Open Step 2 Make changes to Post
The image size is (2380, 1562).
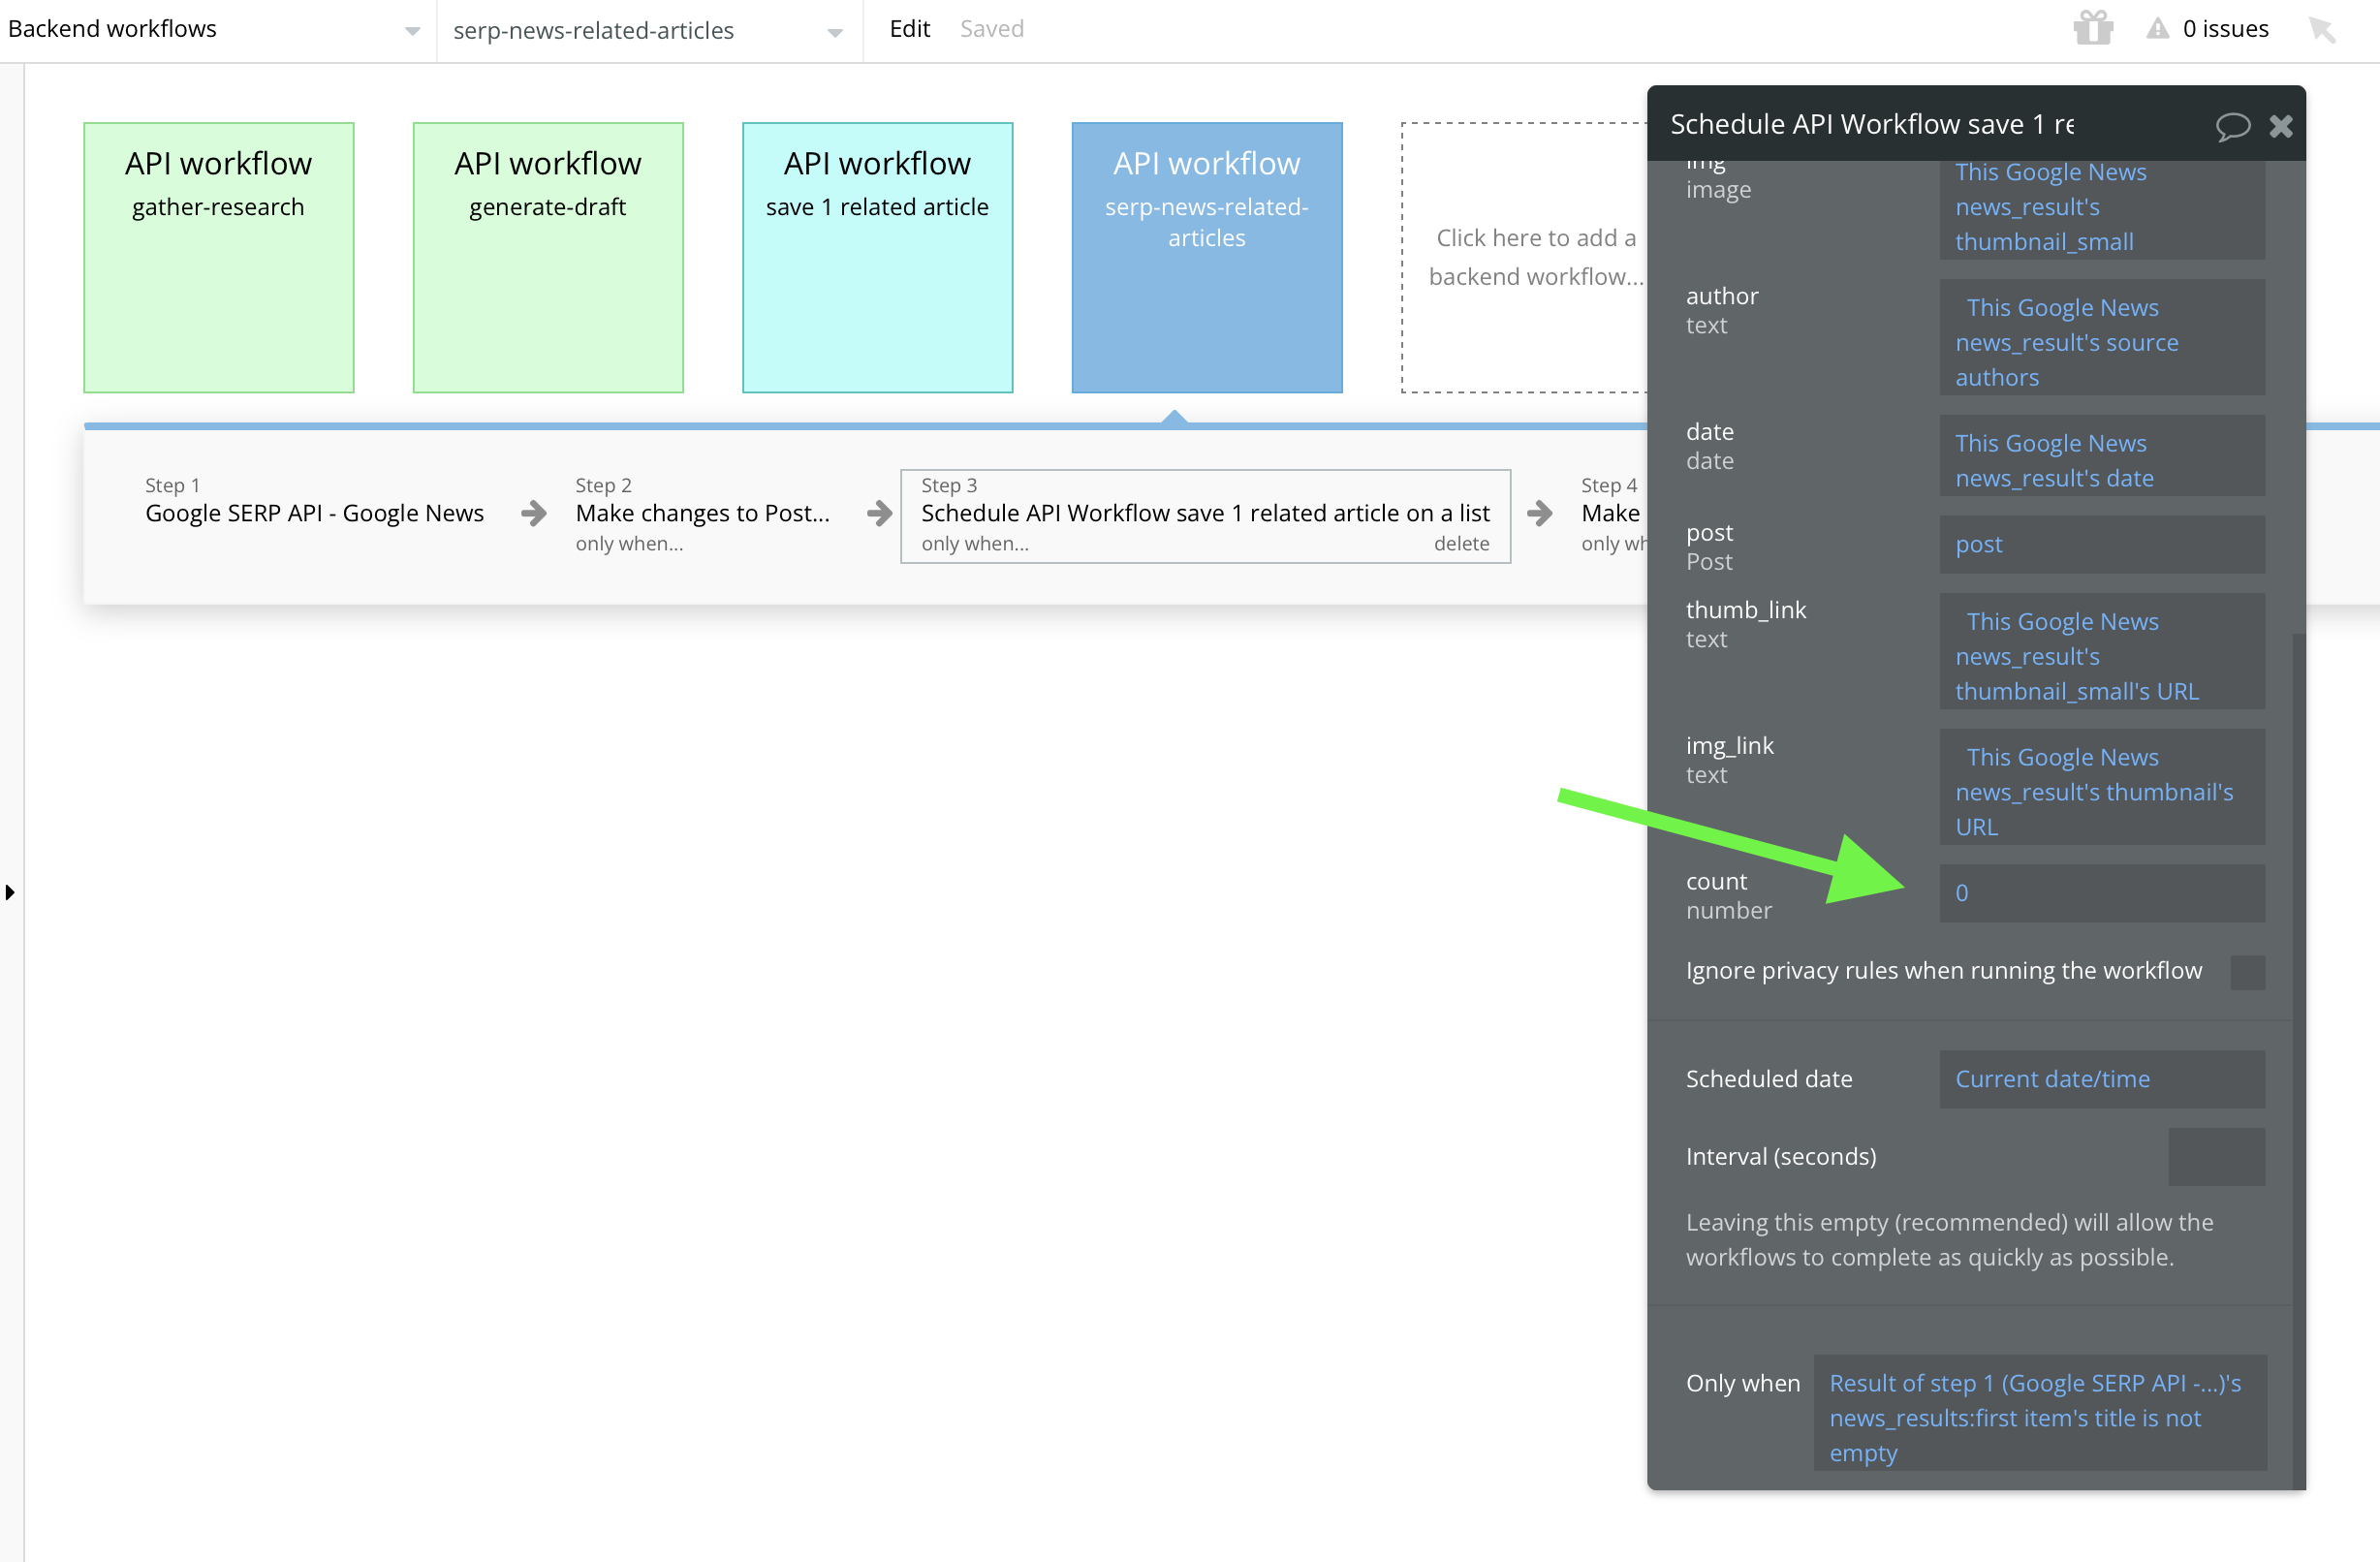click(702, 514)
